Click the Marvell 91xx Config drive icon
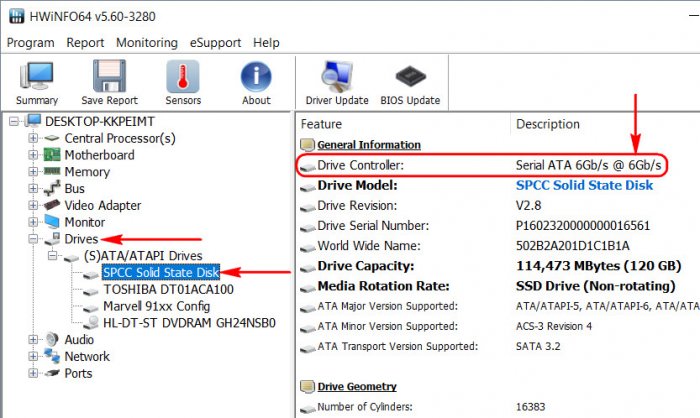Screen dimensions: 700x418 [x=91, y=307]
